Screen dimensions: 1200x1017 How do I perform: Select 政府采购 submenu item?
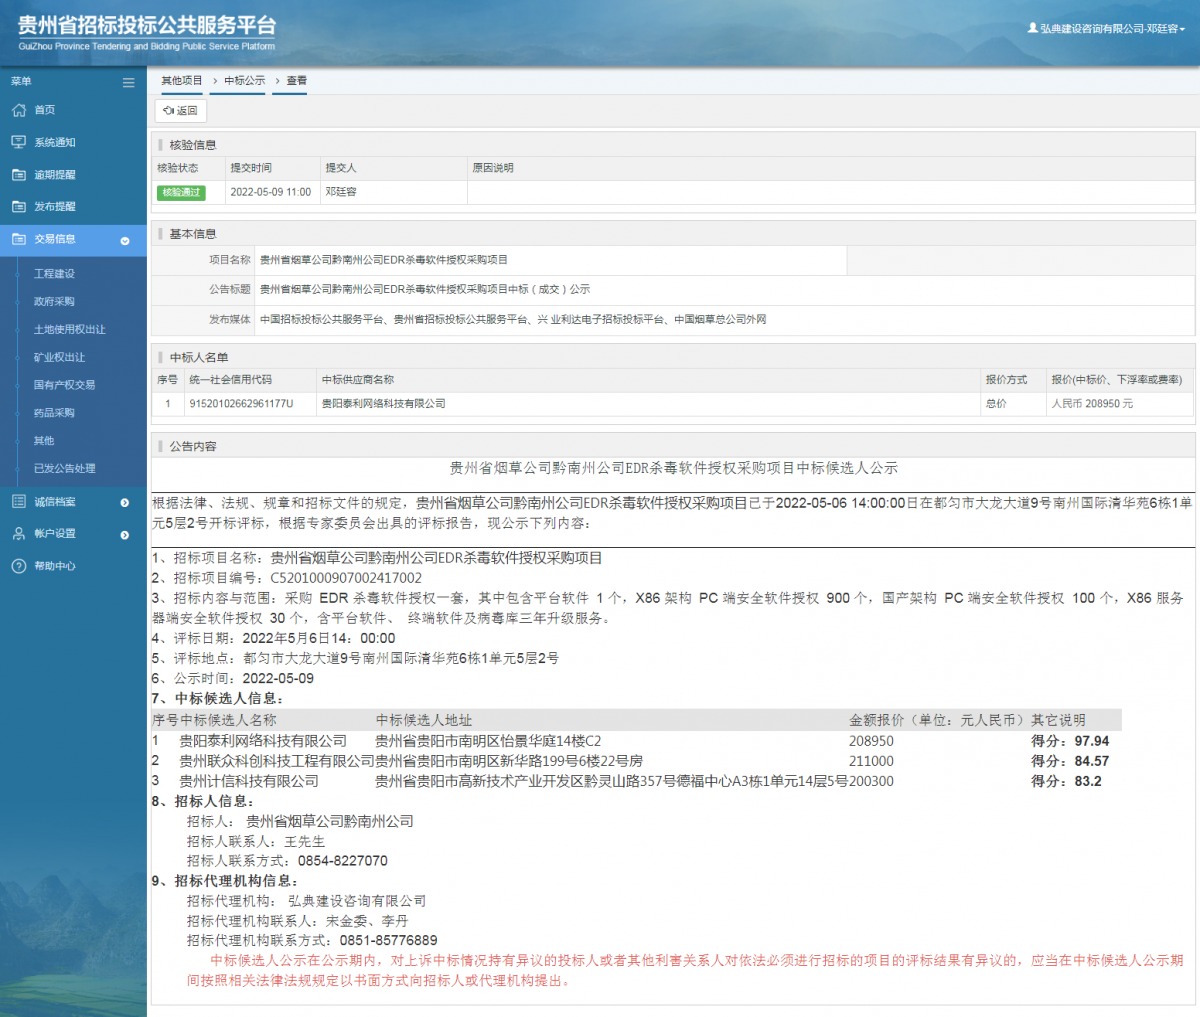(x=54, y=301)
